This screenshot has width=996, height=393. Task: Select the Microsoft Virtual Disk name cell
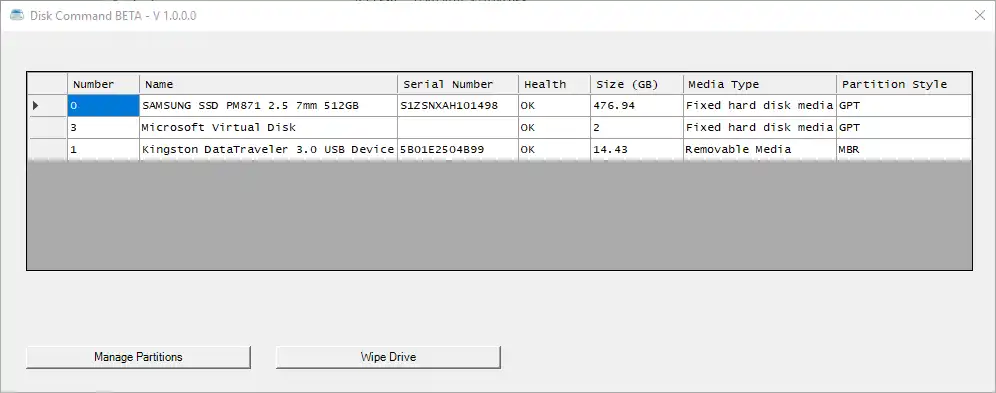point(269,128)
